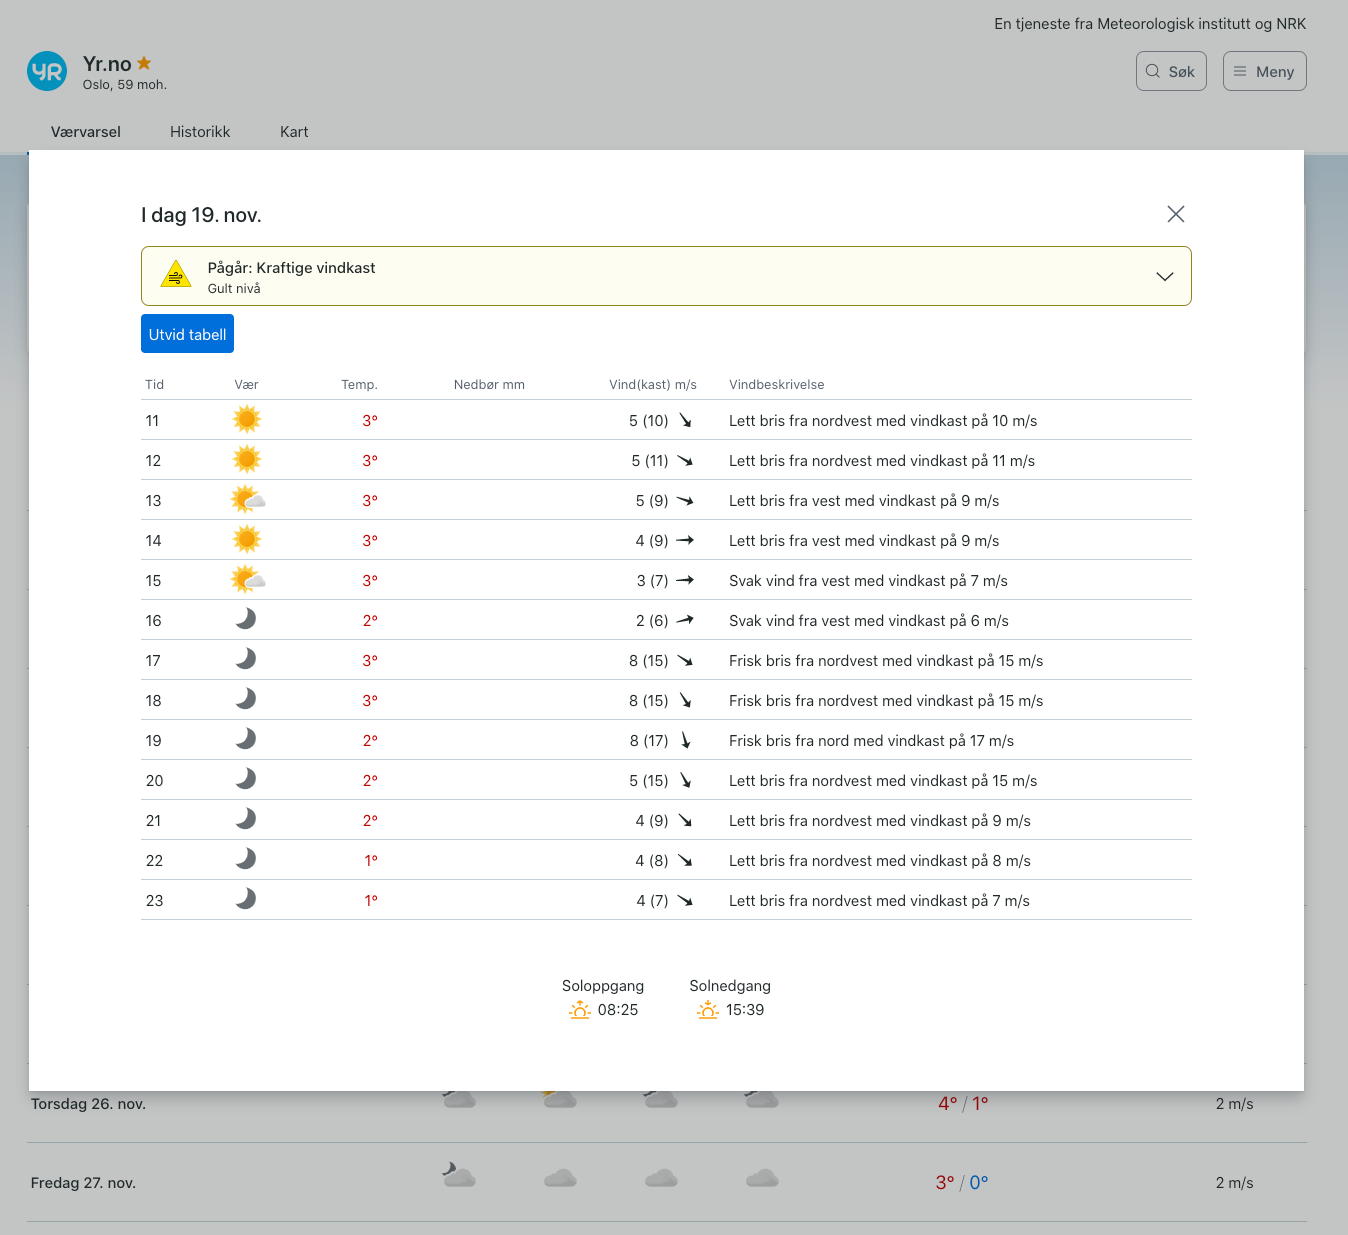
Task: Click the Vind(kast) m/s column header
Action: click(x=653, y=385)
